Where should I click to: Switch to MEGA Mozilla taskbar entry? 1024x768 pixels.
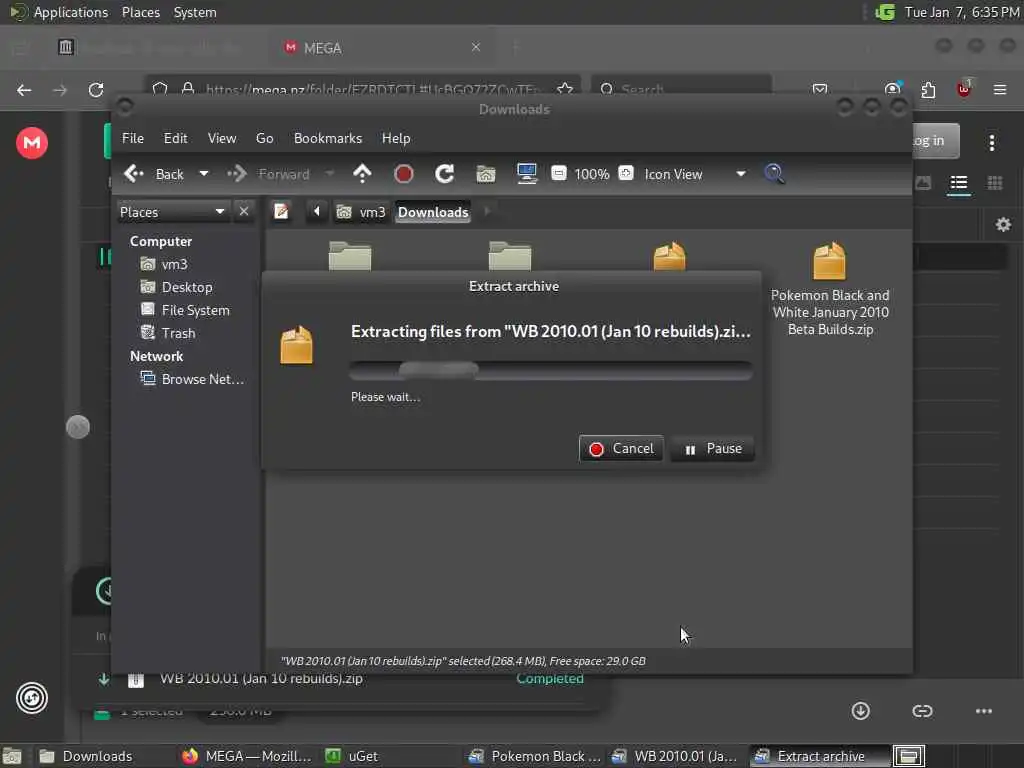(x=247, y=756)
